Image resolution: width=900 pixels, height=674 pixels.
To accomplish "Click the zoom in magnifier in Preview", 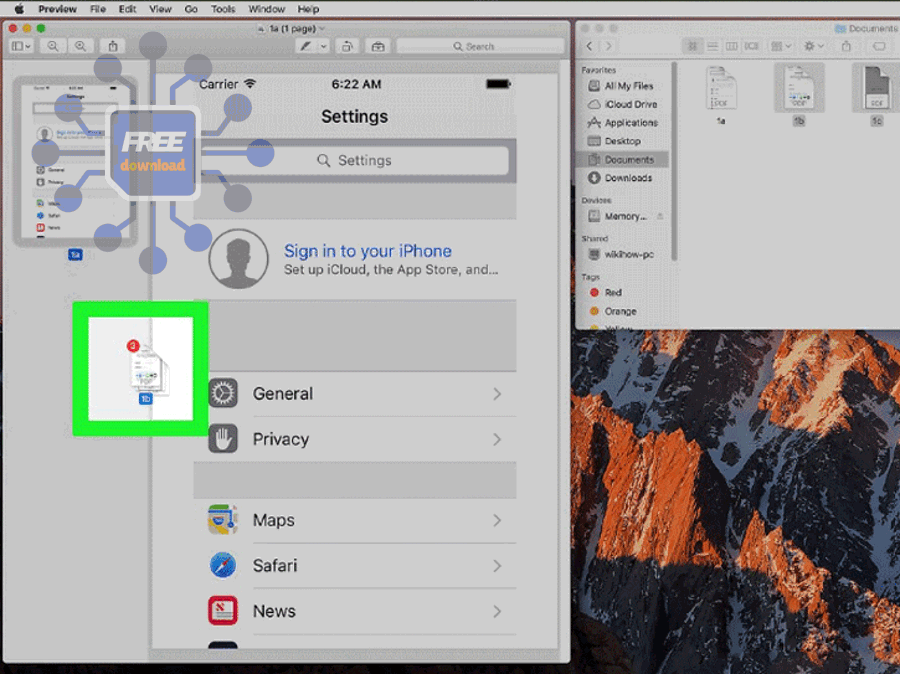I will (x=80, y=46).
